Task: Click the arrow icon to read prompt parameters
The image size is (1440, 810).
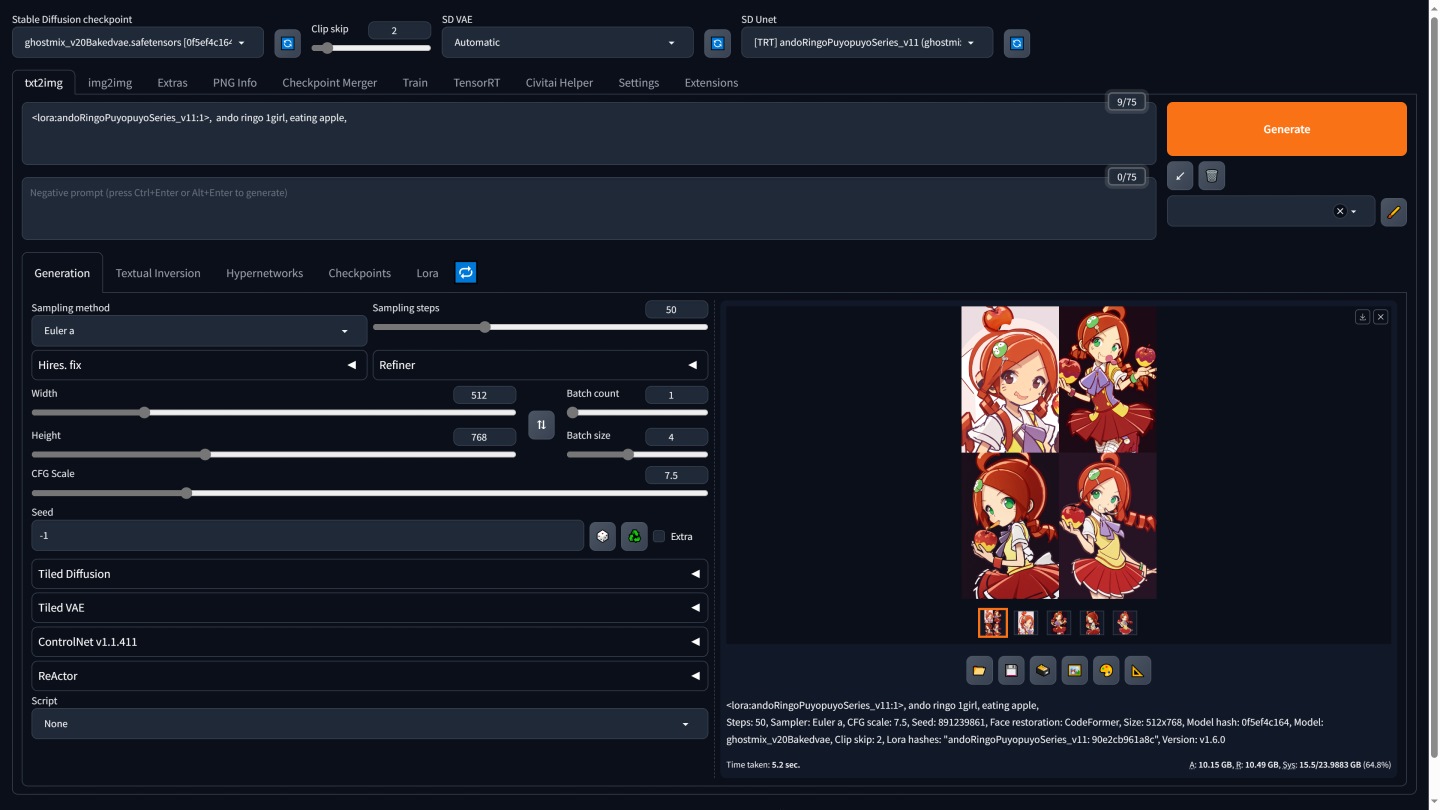Action: pos(1180,176)
